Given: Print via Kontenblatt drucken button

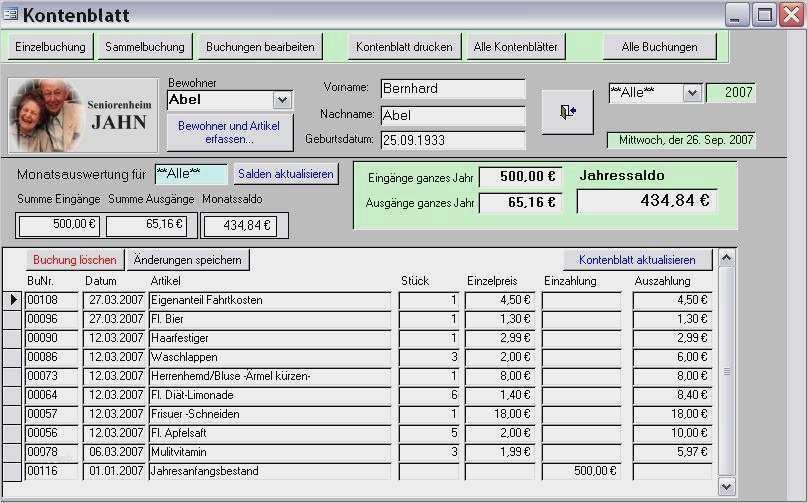Looking at the screenshot, I should (405, 47).
